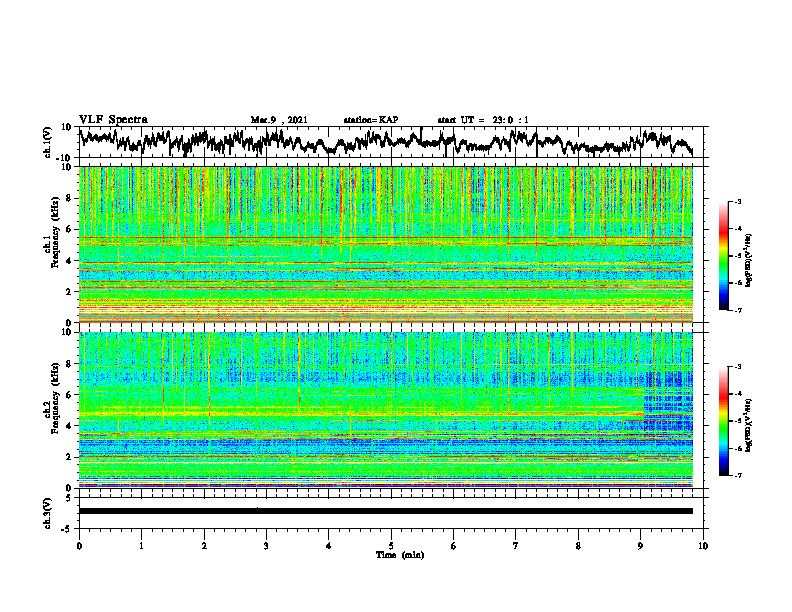Select the ch.1 "log(PSD)(V²/Hz)" colorbar label

748,261
